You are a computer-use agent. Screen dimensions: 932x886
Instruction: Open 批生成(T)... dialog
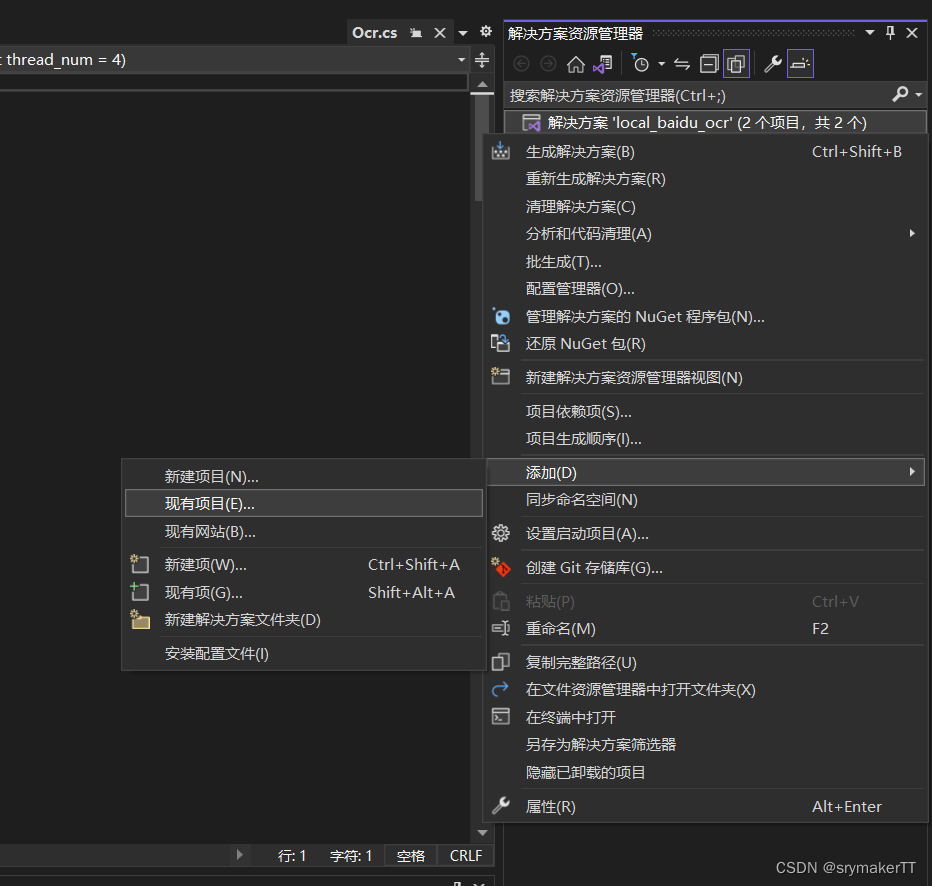coord(563,261)
